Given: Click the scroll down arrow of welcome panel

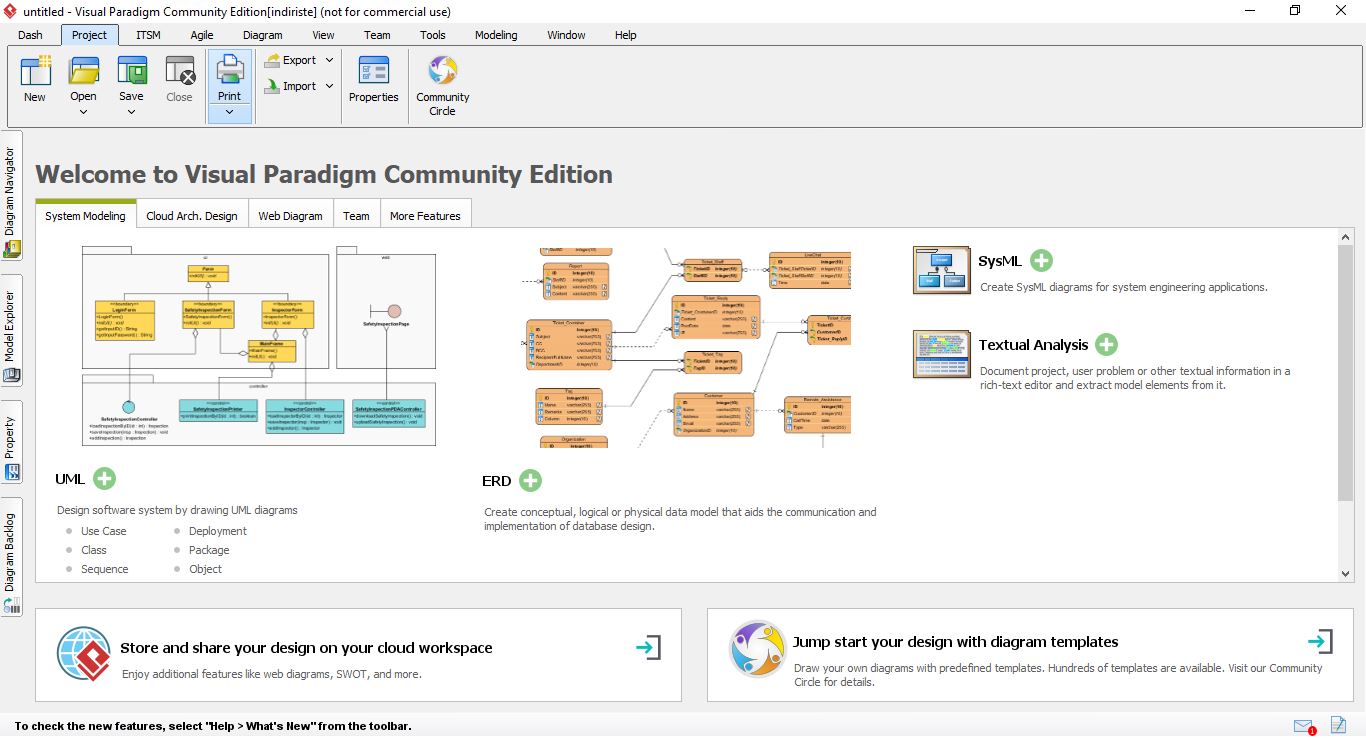Looking at the screenshot, I should coord(1345,574).
